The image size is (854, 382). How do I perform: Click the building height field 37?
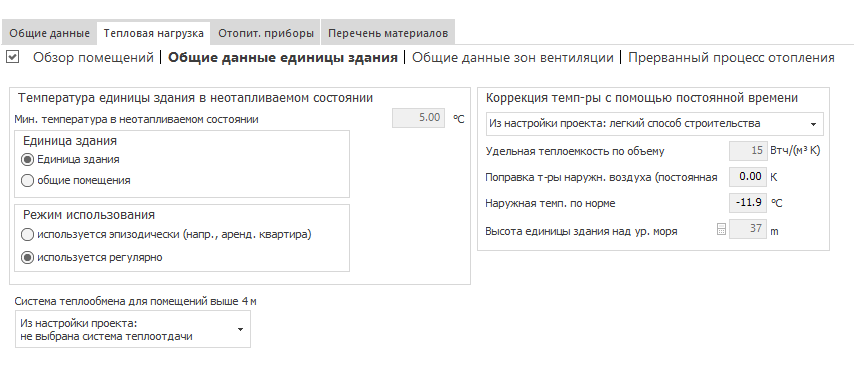click(748, 229)
